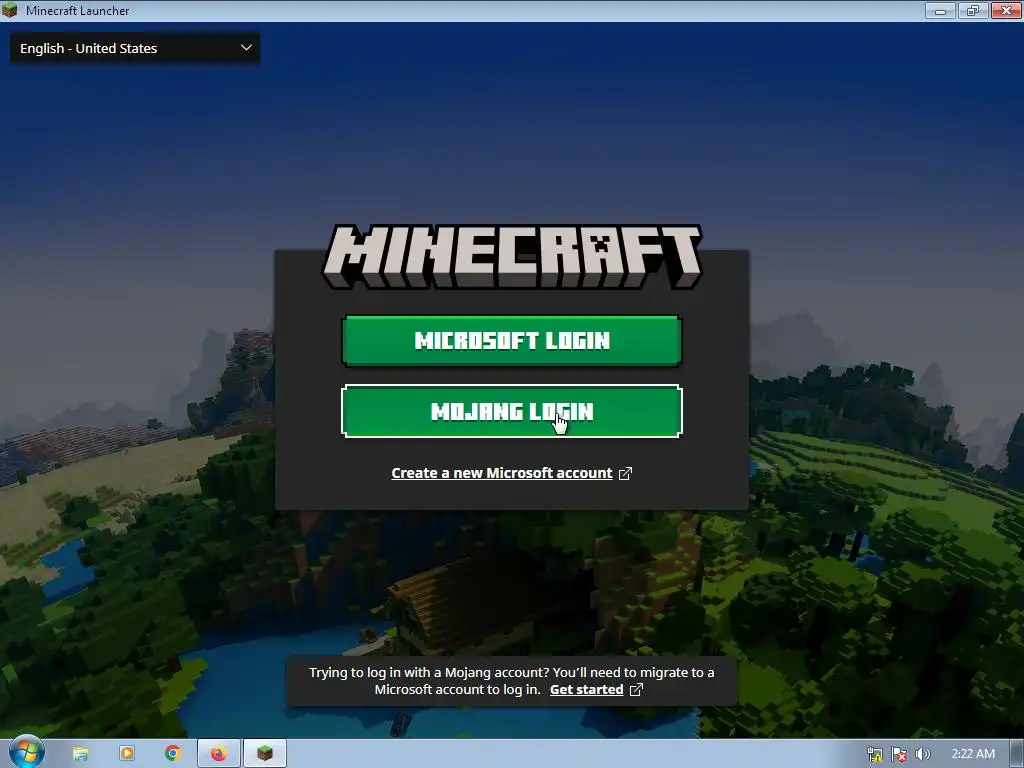Screen dimensions: 1024x768
Task: Restore down the Minecraft Launcher window
Action: pos(973,10)
